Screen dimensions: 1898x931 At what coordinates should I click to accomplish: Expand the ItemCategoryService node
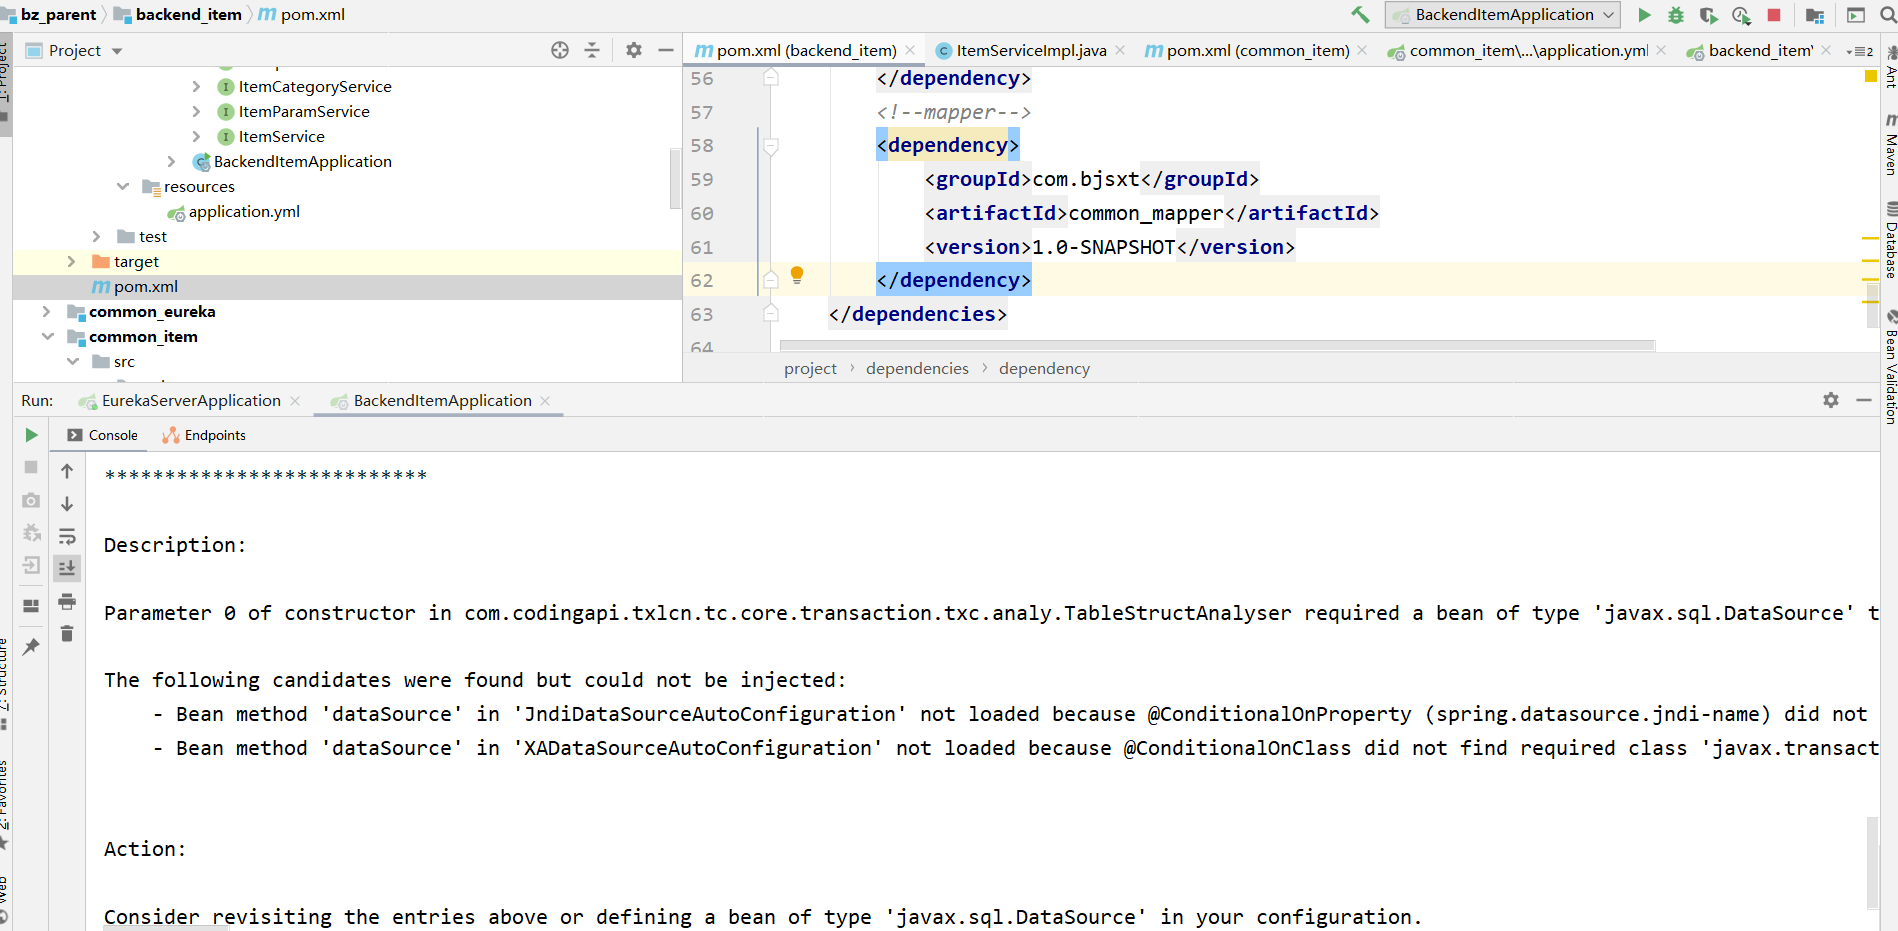tap(196, 87)
